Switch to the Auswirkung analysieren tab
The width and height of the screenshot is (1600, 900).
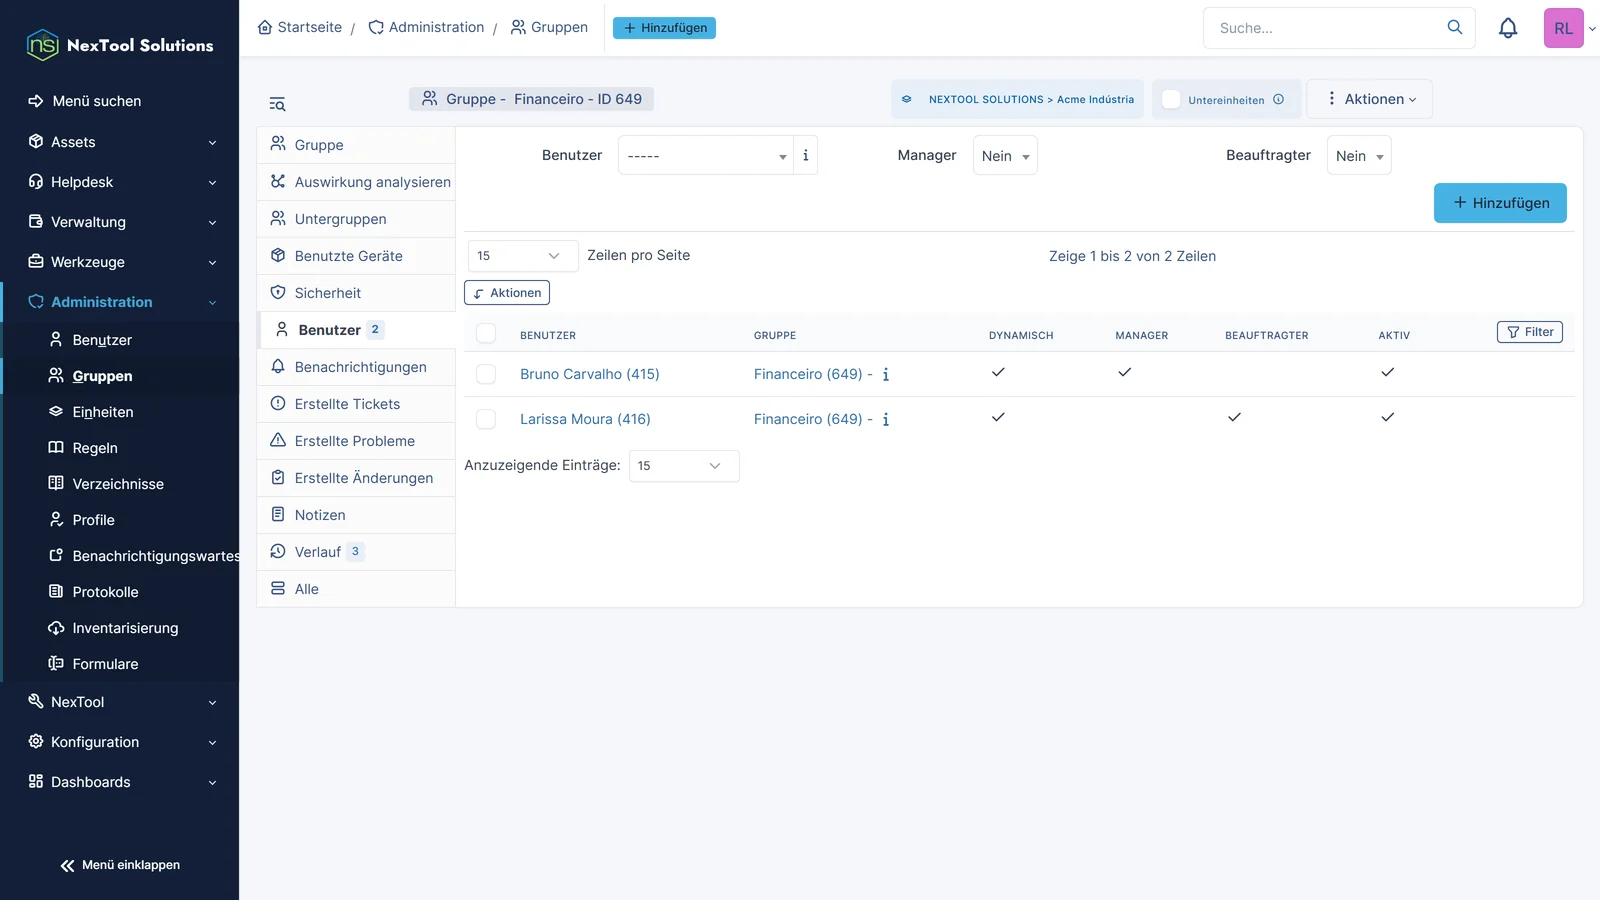tap(356, 182)
